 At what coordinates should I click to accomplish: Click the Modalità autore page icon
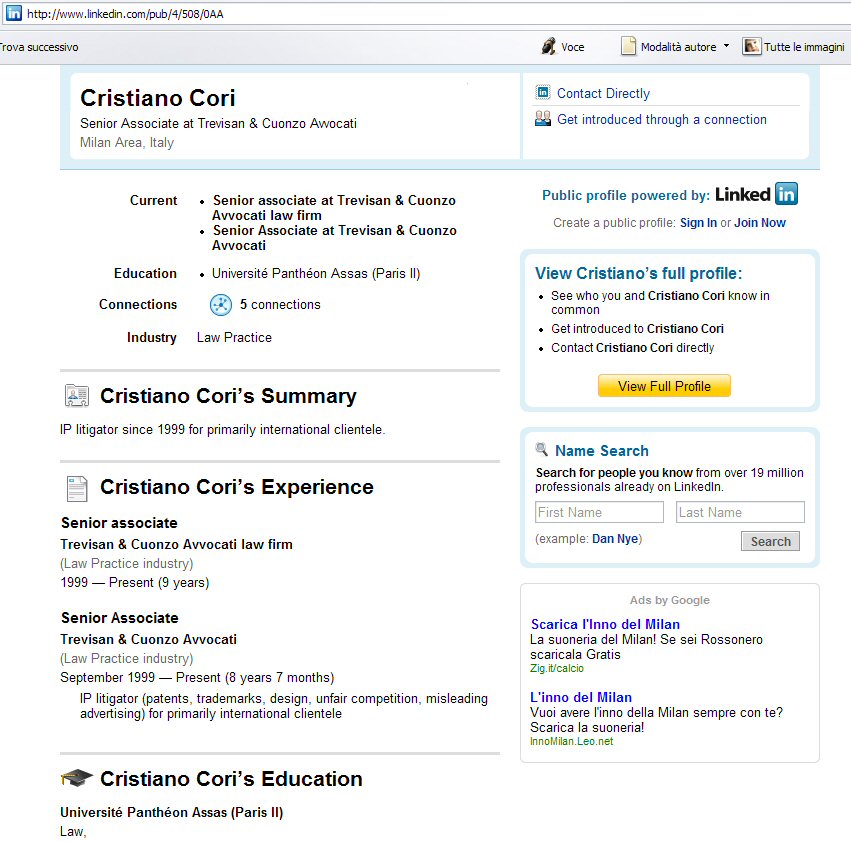(x=629, y=46)
